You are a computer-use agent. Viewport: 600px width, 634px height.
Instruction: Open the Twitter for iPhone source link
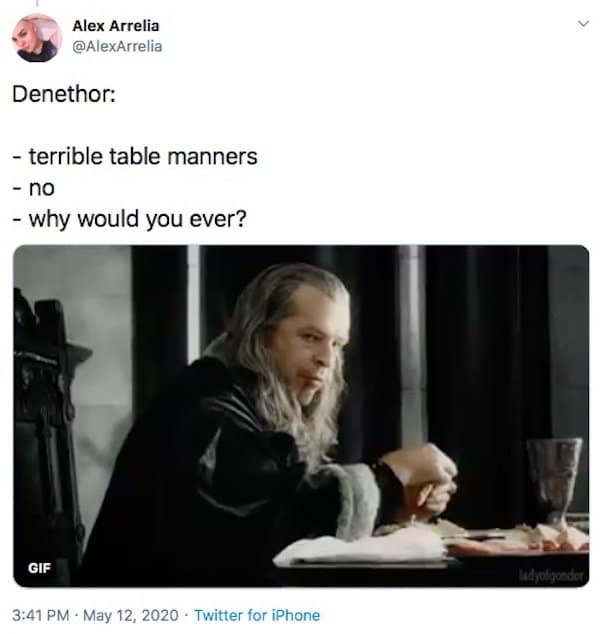click(x=257, y=615)
